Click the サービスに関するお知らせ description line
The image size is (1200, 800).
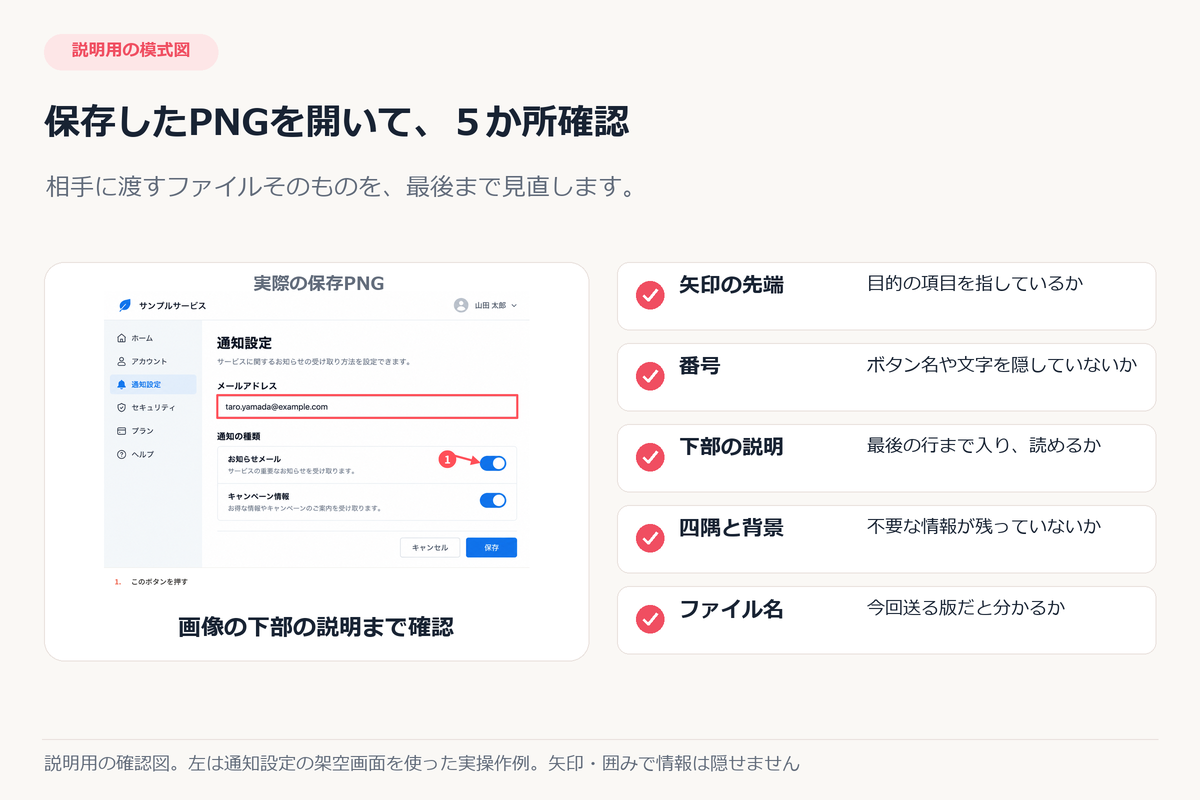point(314,361)
